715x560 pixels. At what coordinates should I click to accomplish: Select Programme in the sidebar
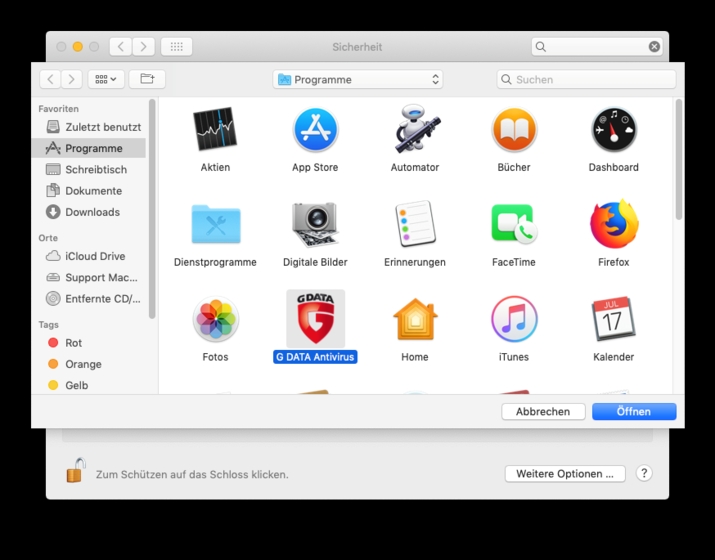[89, 148]
